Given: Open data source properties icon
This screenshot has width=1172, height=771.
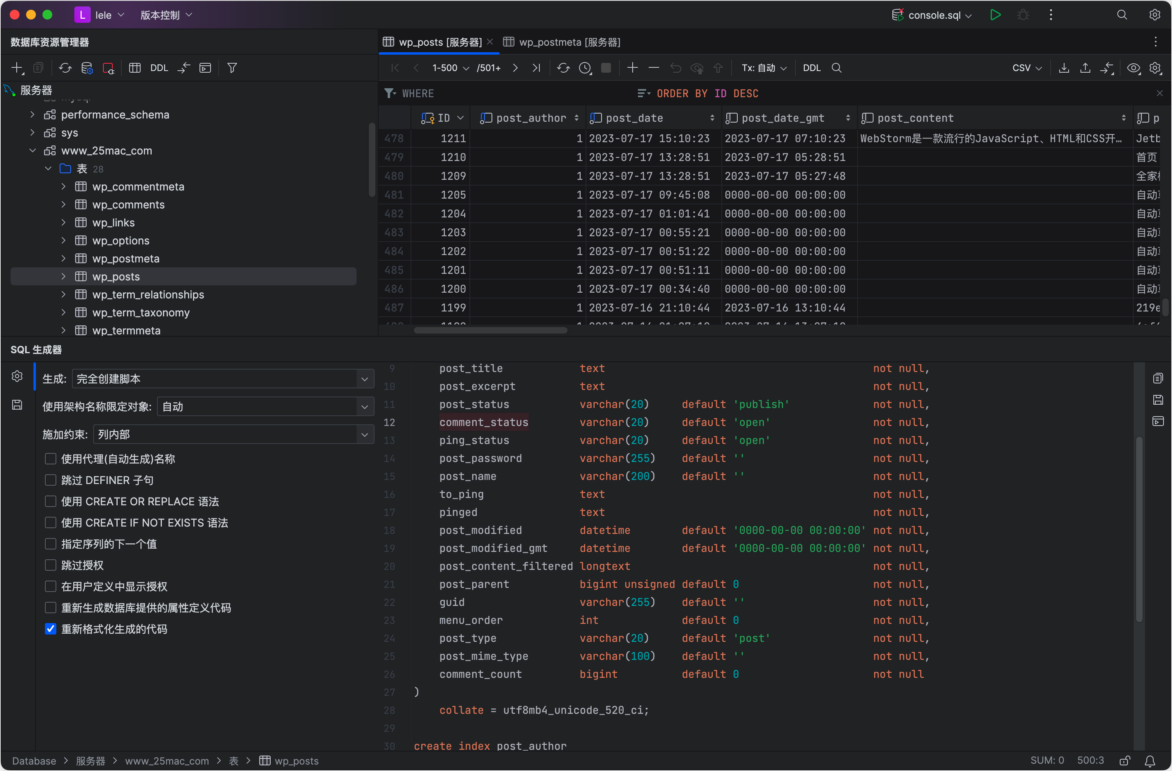Looking at the screenshot, I should coord(87,68).
